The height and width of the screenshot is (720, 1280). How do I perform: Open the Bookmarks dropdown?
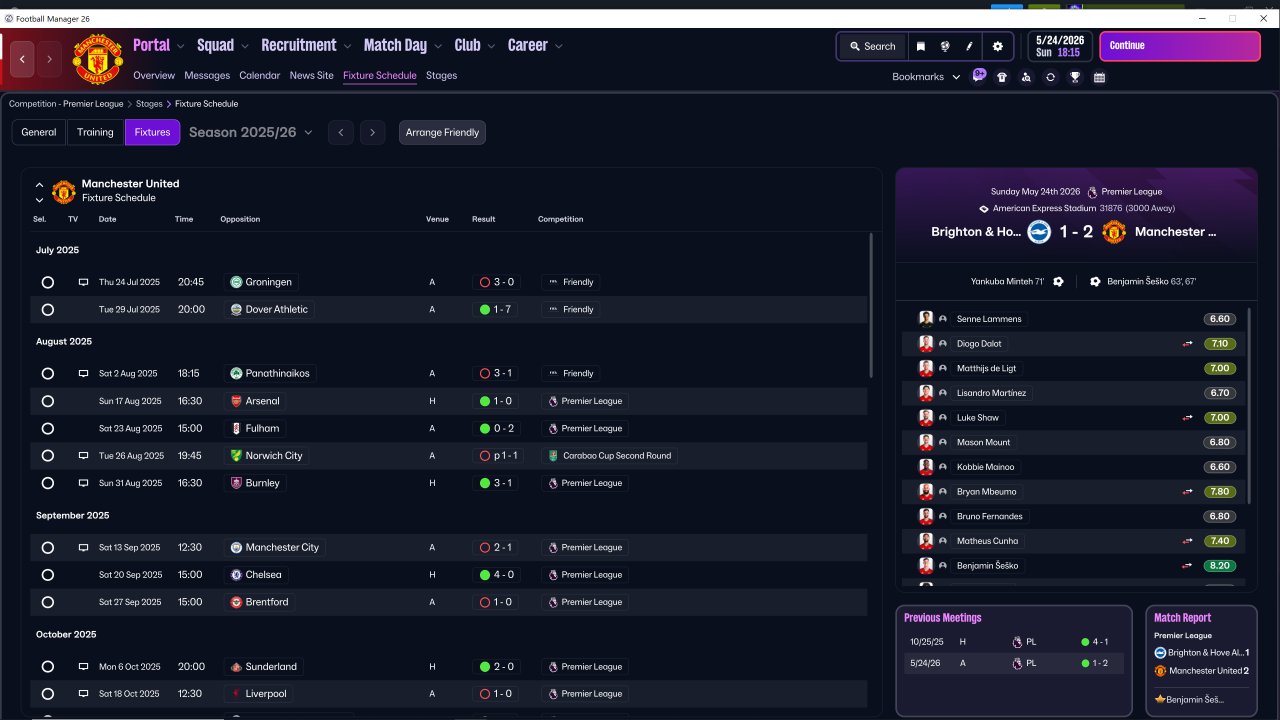pos(926,77)
